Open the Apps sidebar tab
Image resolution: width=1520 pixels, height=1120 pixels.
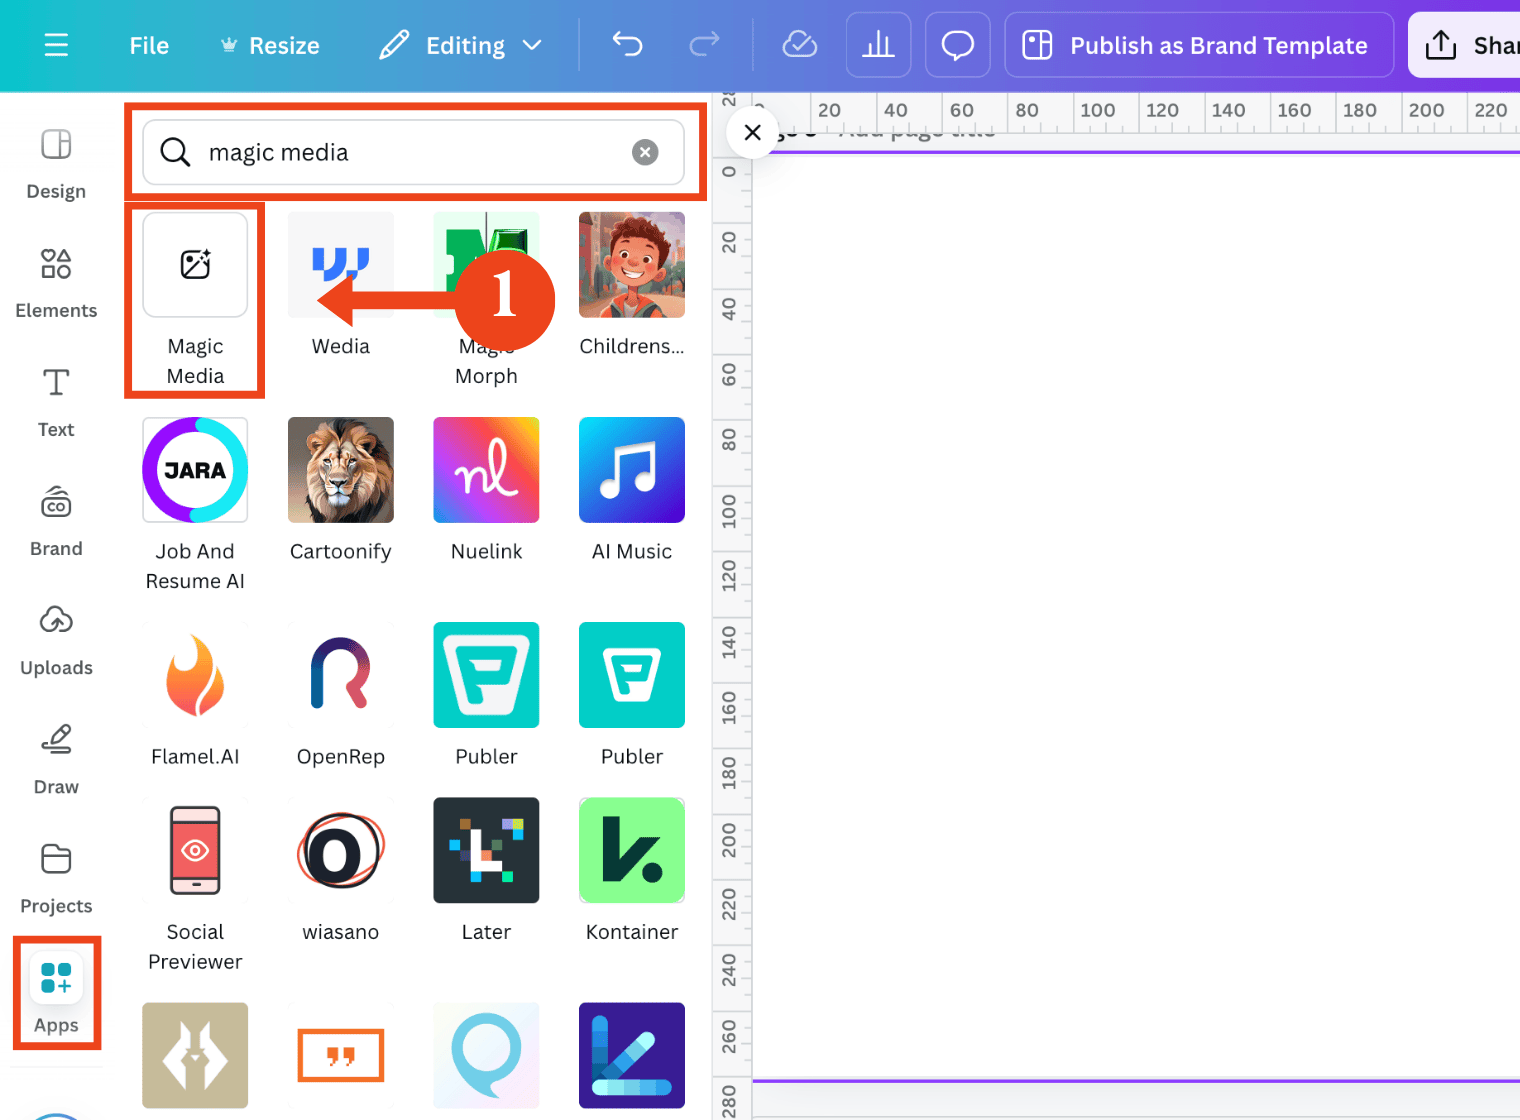pos(56,993)
